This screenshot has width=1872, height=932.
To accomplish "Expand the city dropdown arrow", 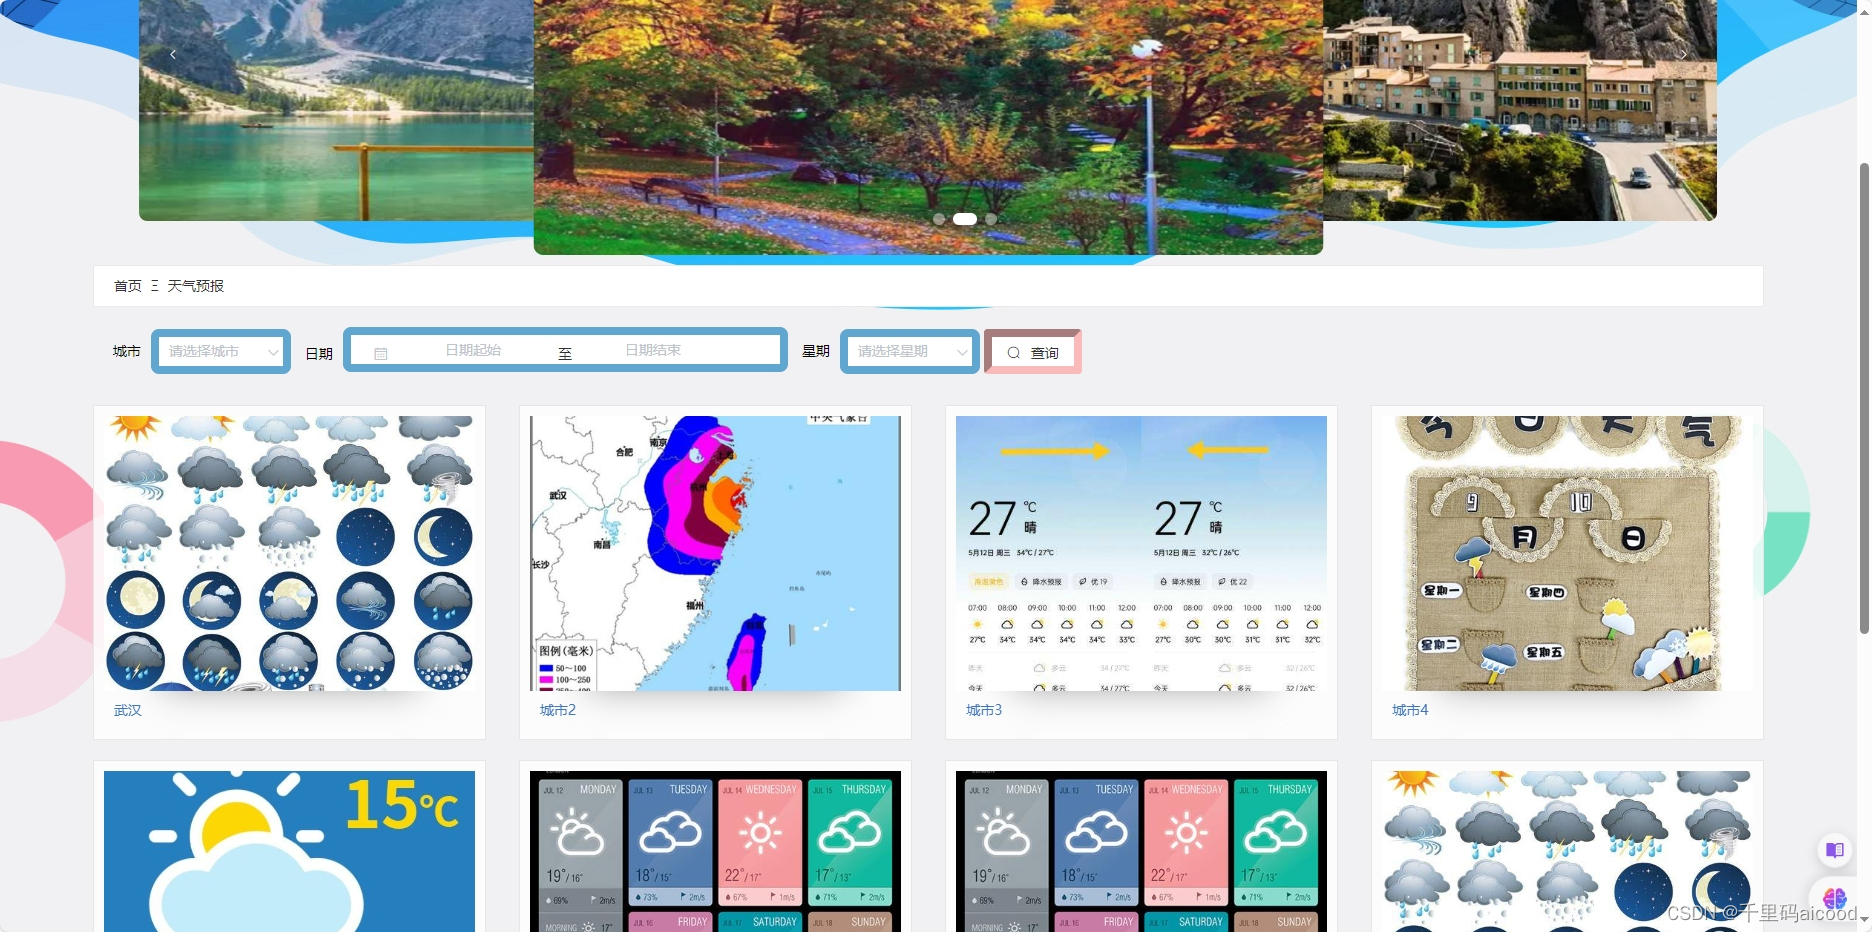I will pyautogui.click(x=273, y=352).
